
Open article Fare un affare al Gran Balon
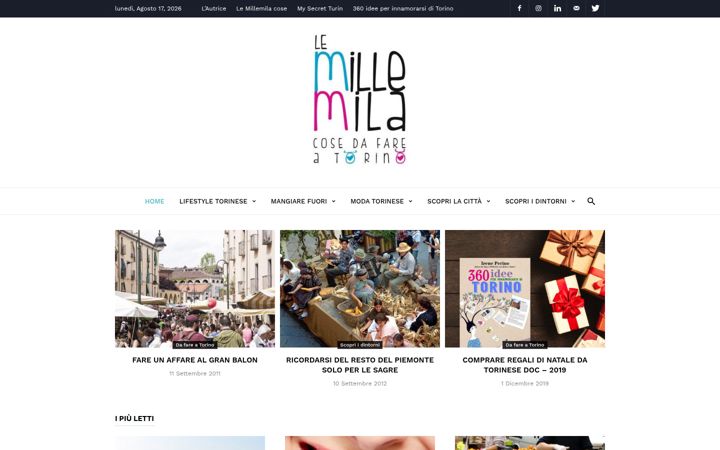[195, 360]
